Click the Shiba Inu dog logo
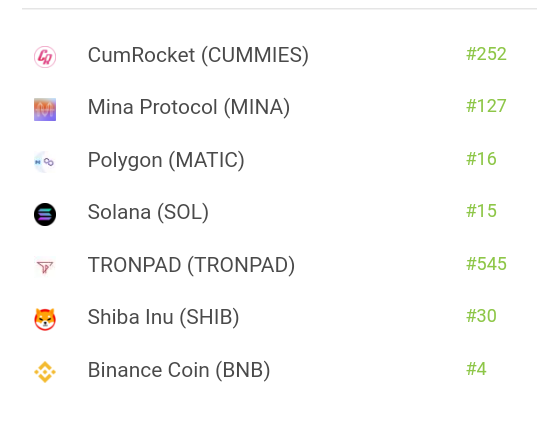This screenshot has height=439, width=537. coord(45,319)
